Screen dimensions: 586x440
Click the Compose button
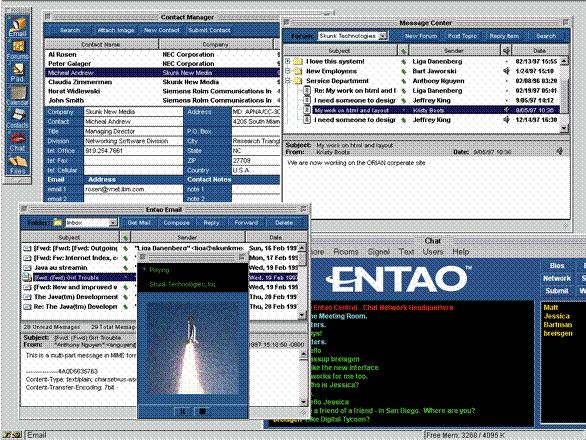point(176,223)
